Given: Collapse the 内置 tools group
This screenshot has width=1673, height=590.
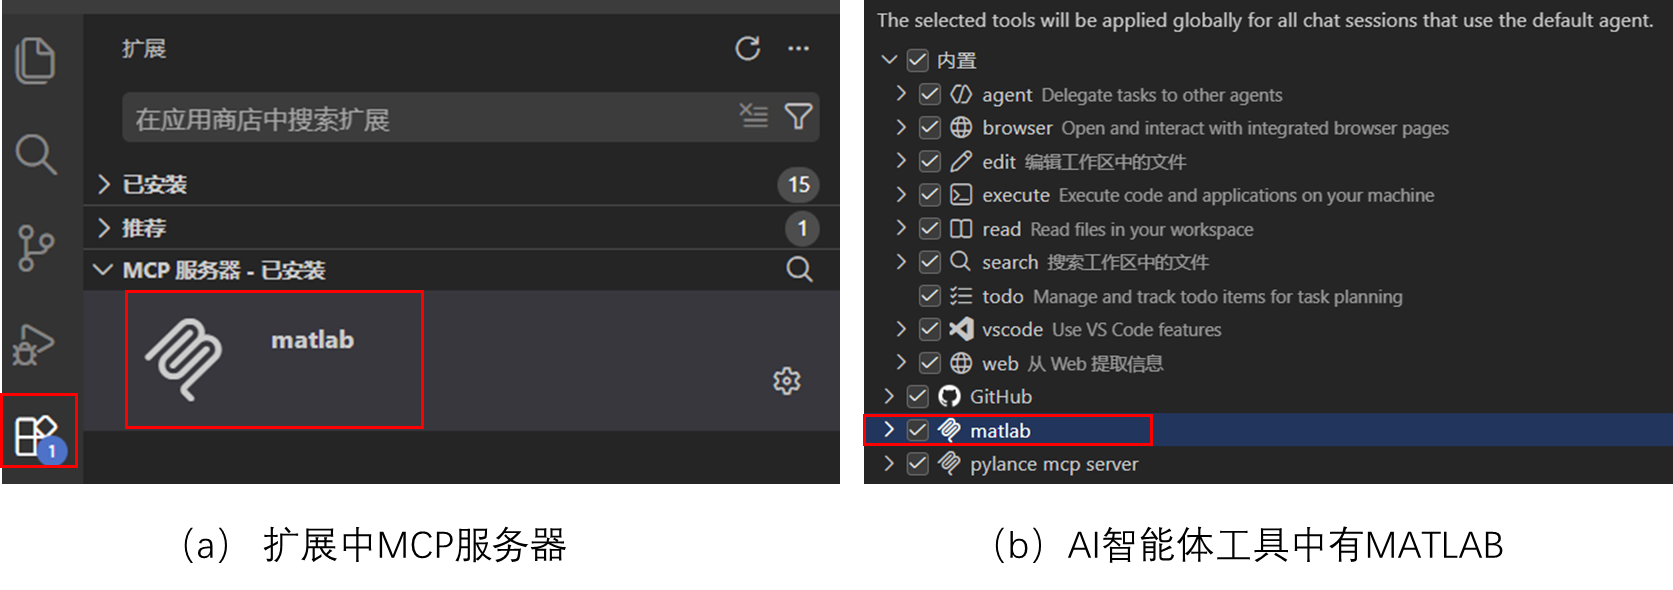Looking at the screenshot, I should [x=889, y=60].
